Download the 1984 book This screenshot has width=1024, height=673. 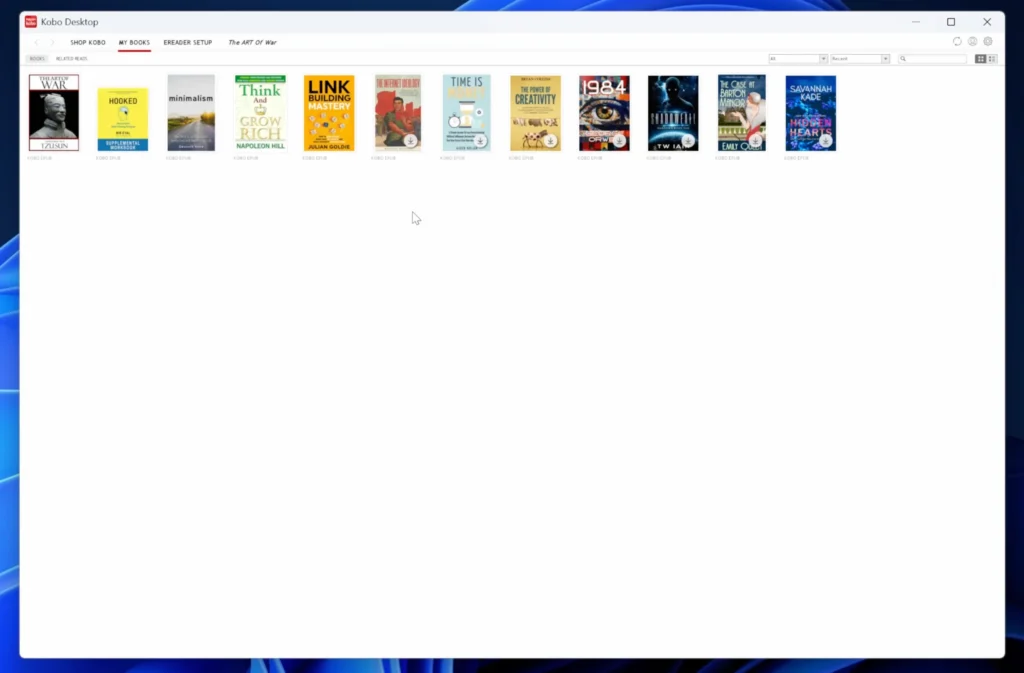(618, 140)
